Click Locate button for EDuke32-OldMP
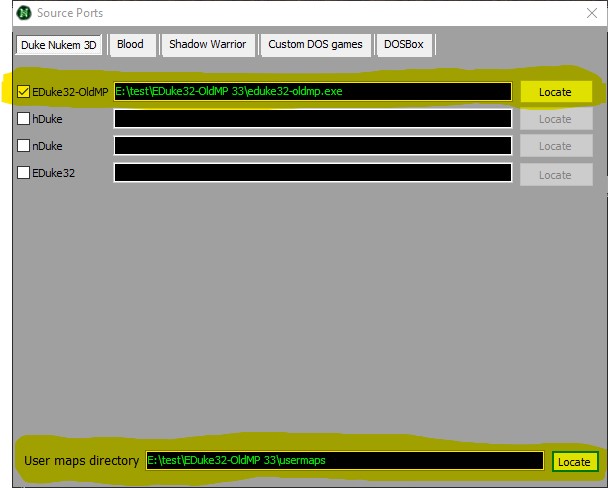Screen dimensions: 608x488 tap(556, 92)
